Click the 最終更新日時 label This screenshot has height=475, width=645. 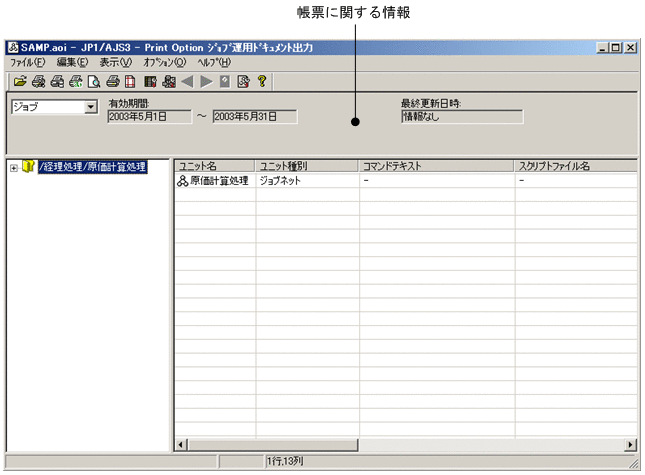431,103
